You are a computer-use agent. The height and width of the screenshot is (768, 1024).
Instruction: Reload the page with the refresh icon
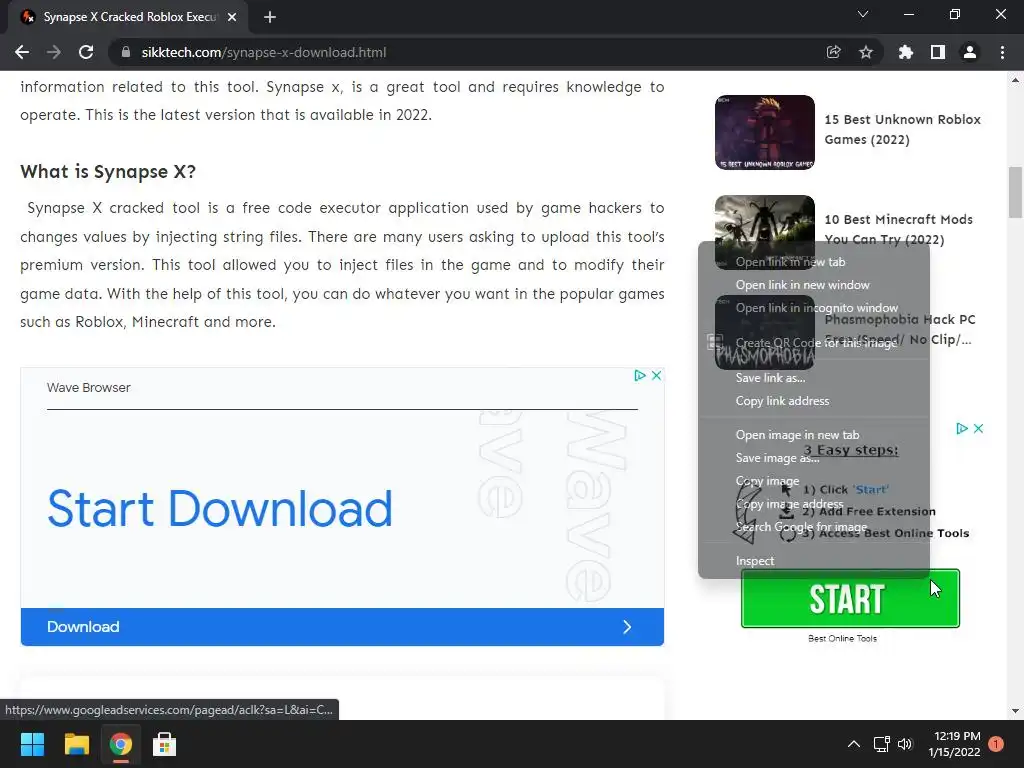86,52
